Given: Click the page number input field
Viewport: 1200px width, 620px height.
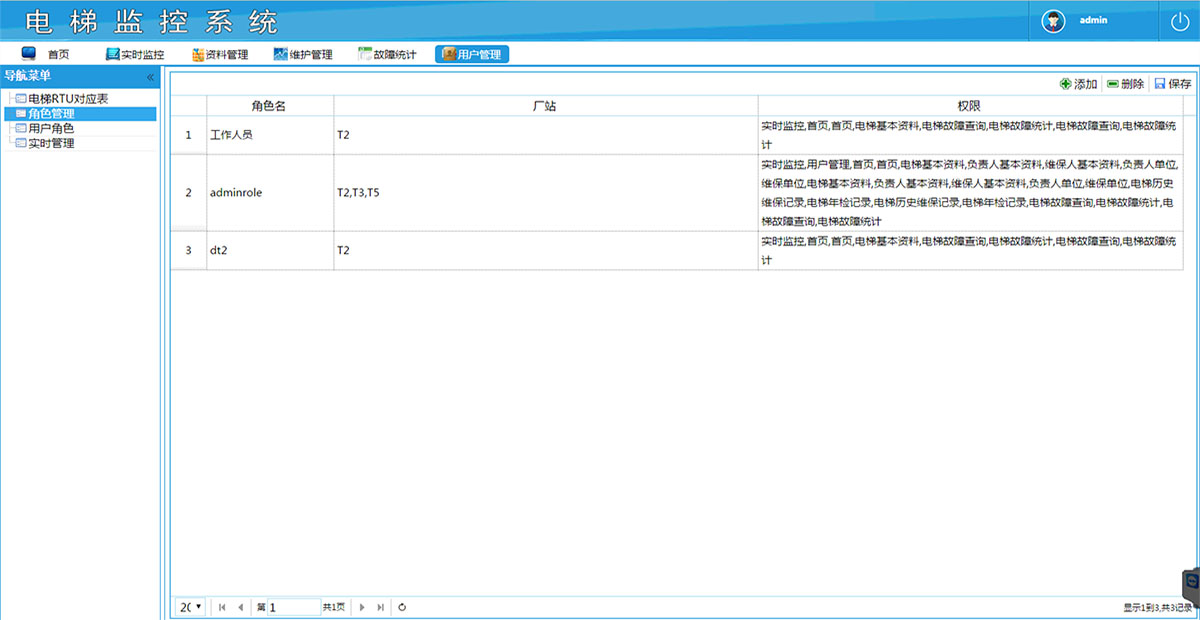Looking at the screenshot, I should tap(293, 607).
